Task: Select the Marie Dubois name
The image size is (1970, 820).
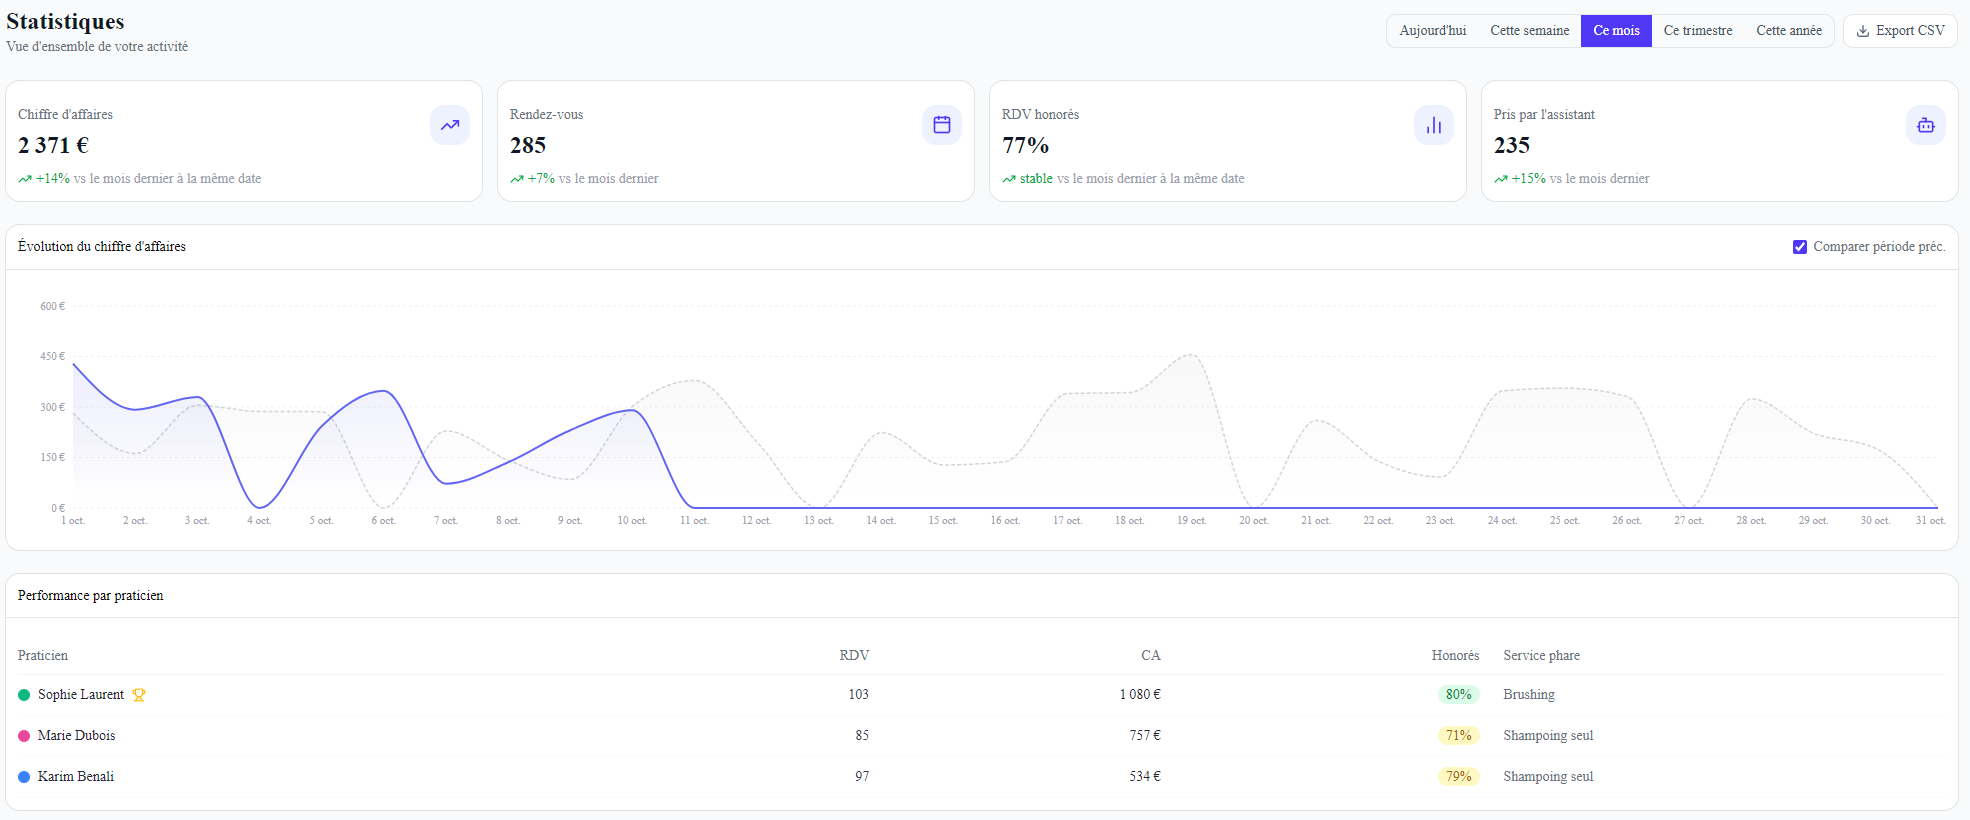Action: pos(77,736)
